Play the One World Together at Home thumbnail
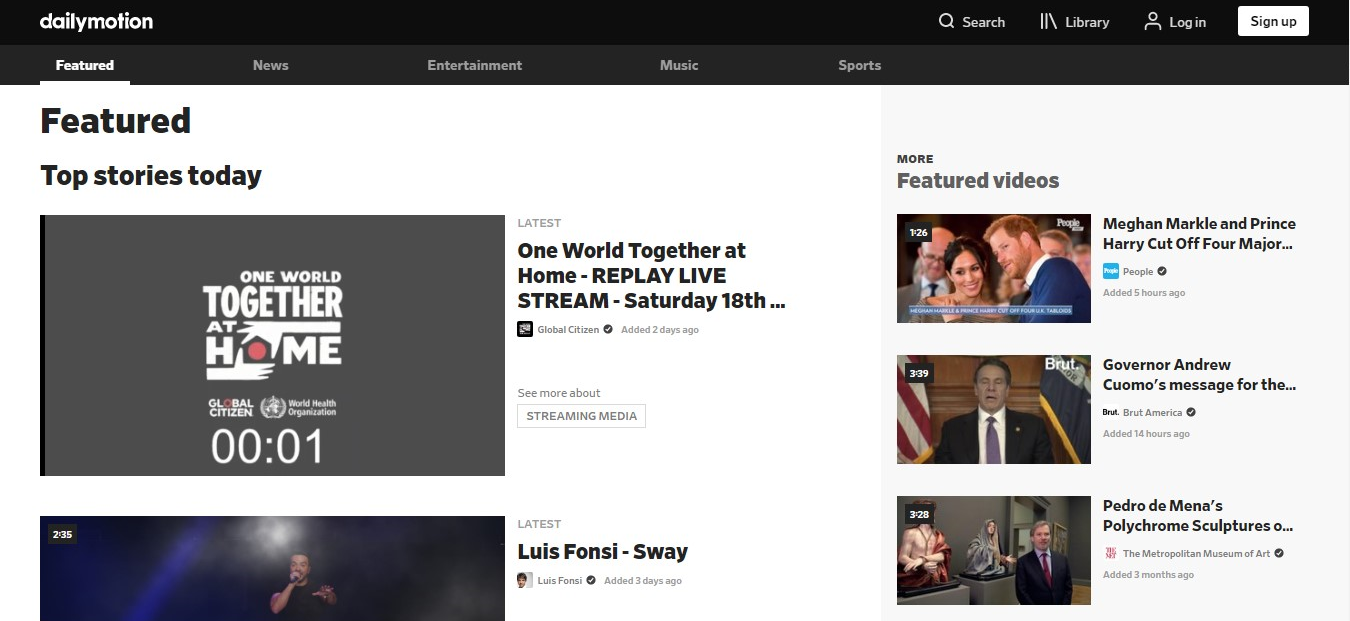The image size is (1350, 621). pos(272,345)
